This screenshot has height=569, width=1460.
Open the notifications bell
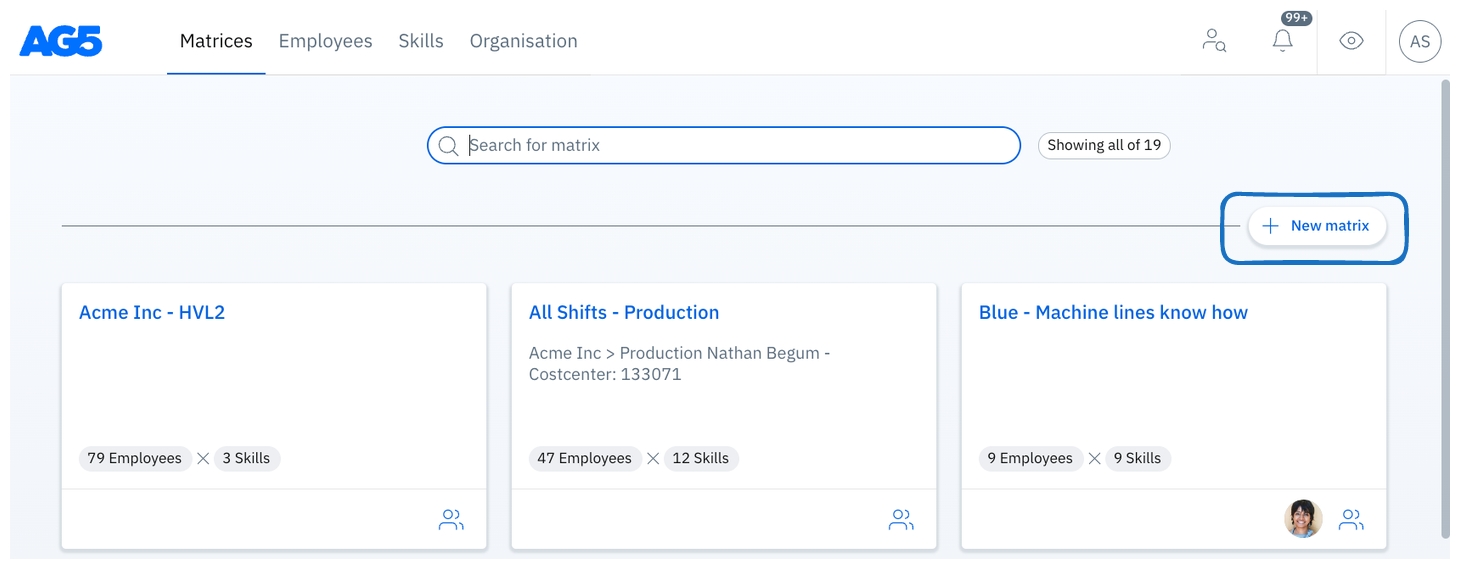click(1282, 41)
